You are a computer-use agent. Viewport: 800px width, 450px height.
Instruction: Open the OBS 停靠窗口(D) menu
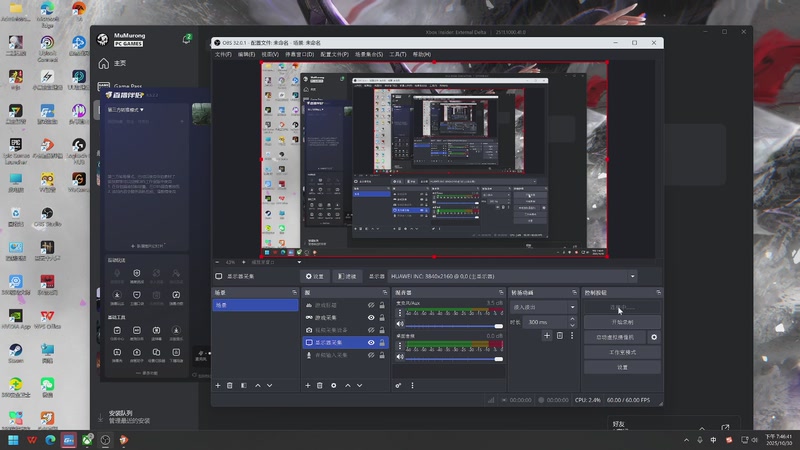coord(299,54)
